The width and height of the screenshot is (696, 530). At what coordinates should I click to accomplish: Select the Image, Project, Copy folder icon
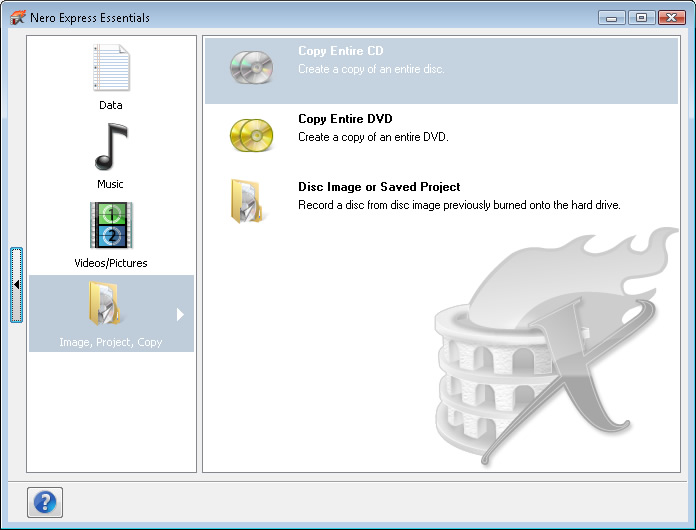coord(105,304)
